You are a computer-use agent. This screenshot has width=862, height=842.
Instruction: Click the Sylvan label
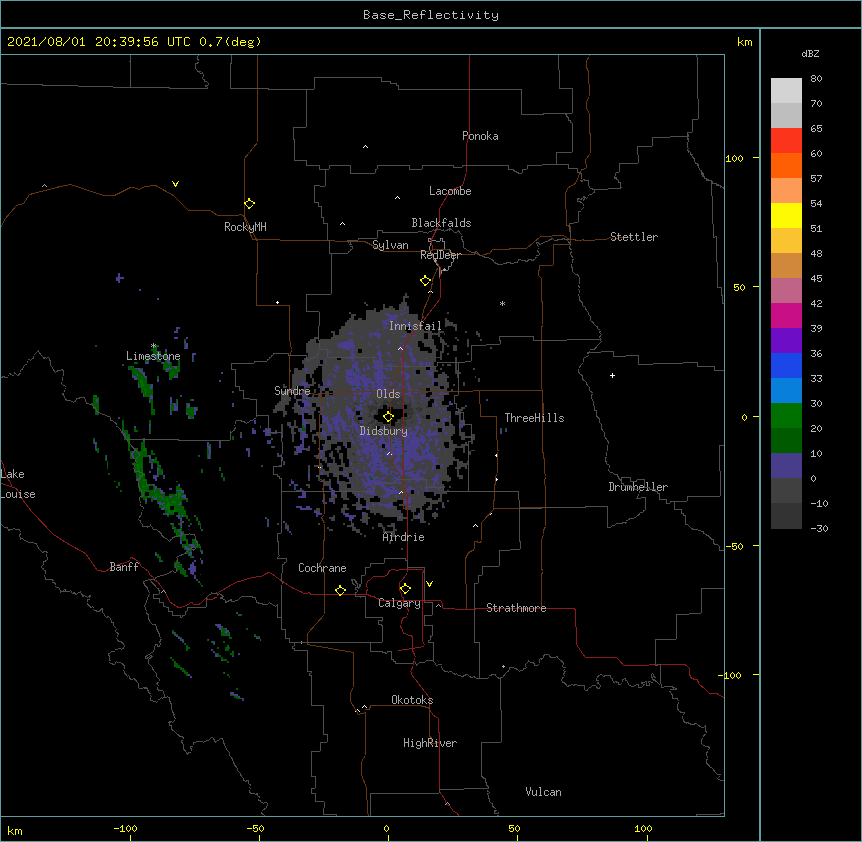[x=390, y=245]
